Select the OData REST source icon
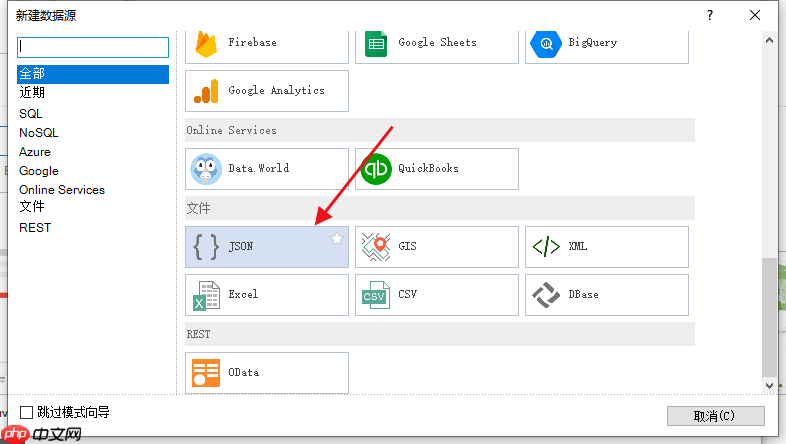Image resolution: width=786 pixels, height=444 pixels. pyautogui.click(x=206, y=373)
